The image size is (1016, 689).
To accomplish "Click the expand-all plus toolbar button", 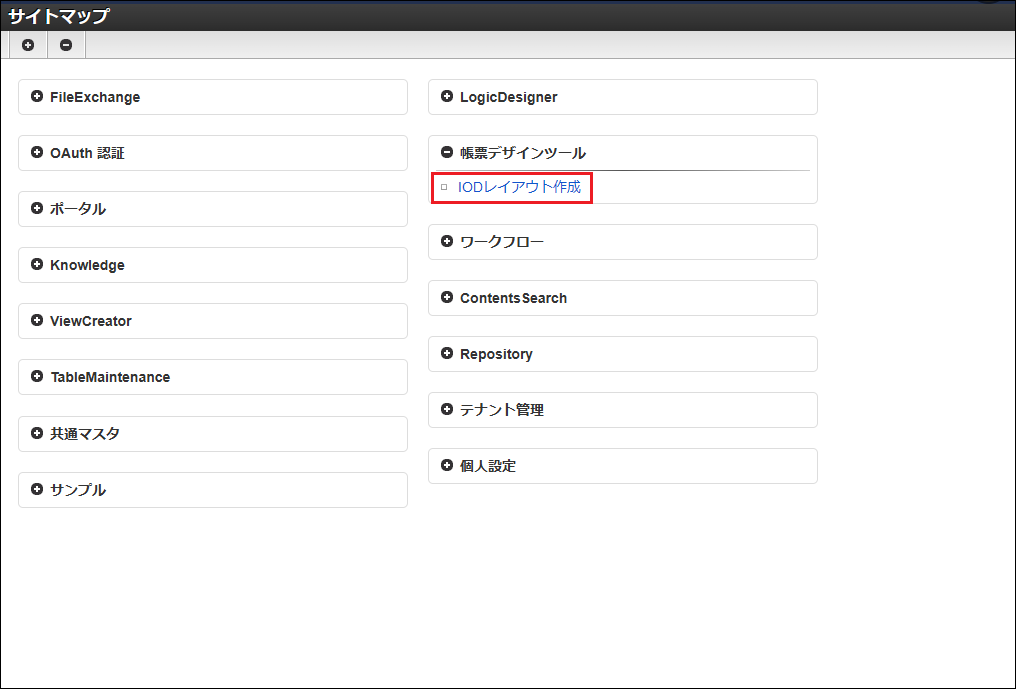I will [x=28, y=45].
